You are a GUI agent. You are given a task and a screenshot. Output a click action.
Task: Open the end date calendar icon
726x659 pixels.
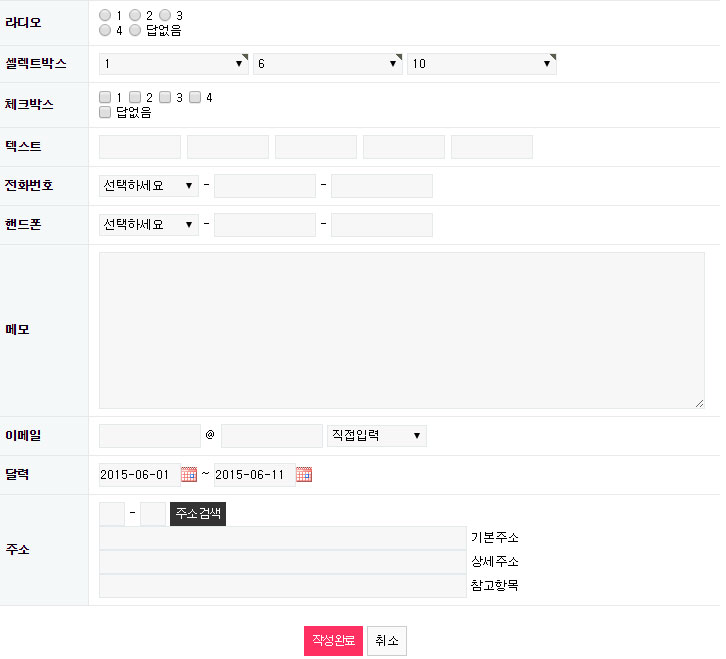tap(304, 475)
